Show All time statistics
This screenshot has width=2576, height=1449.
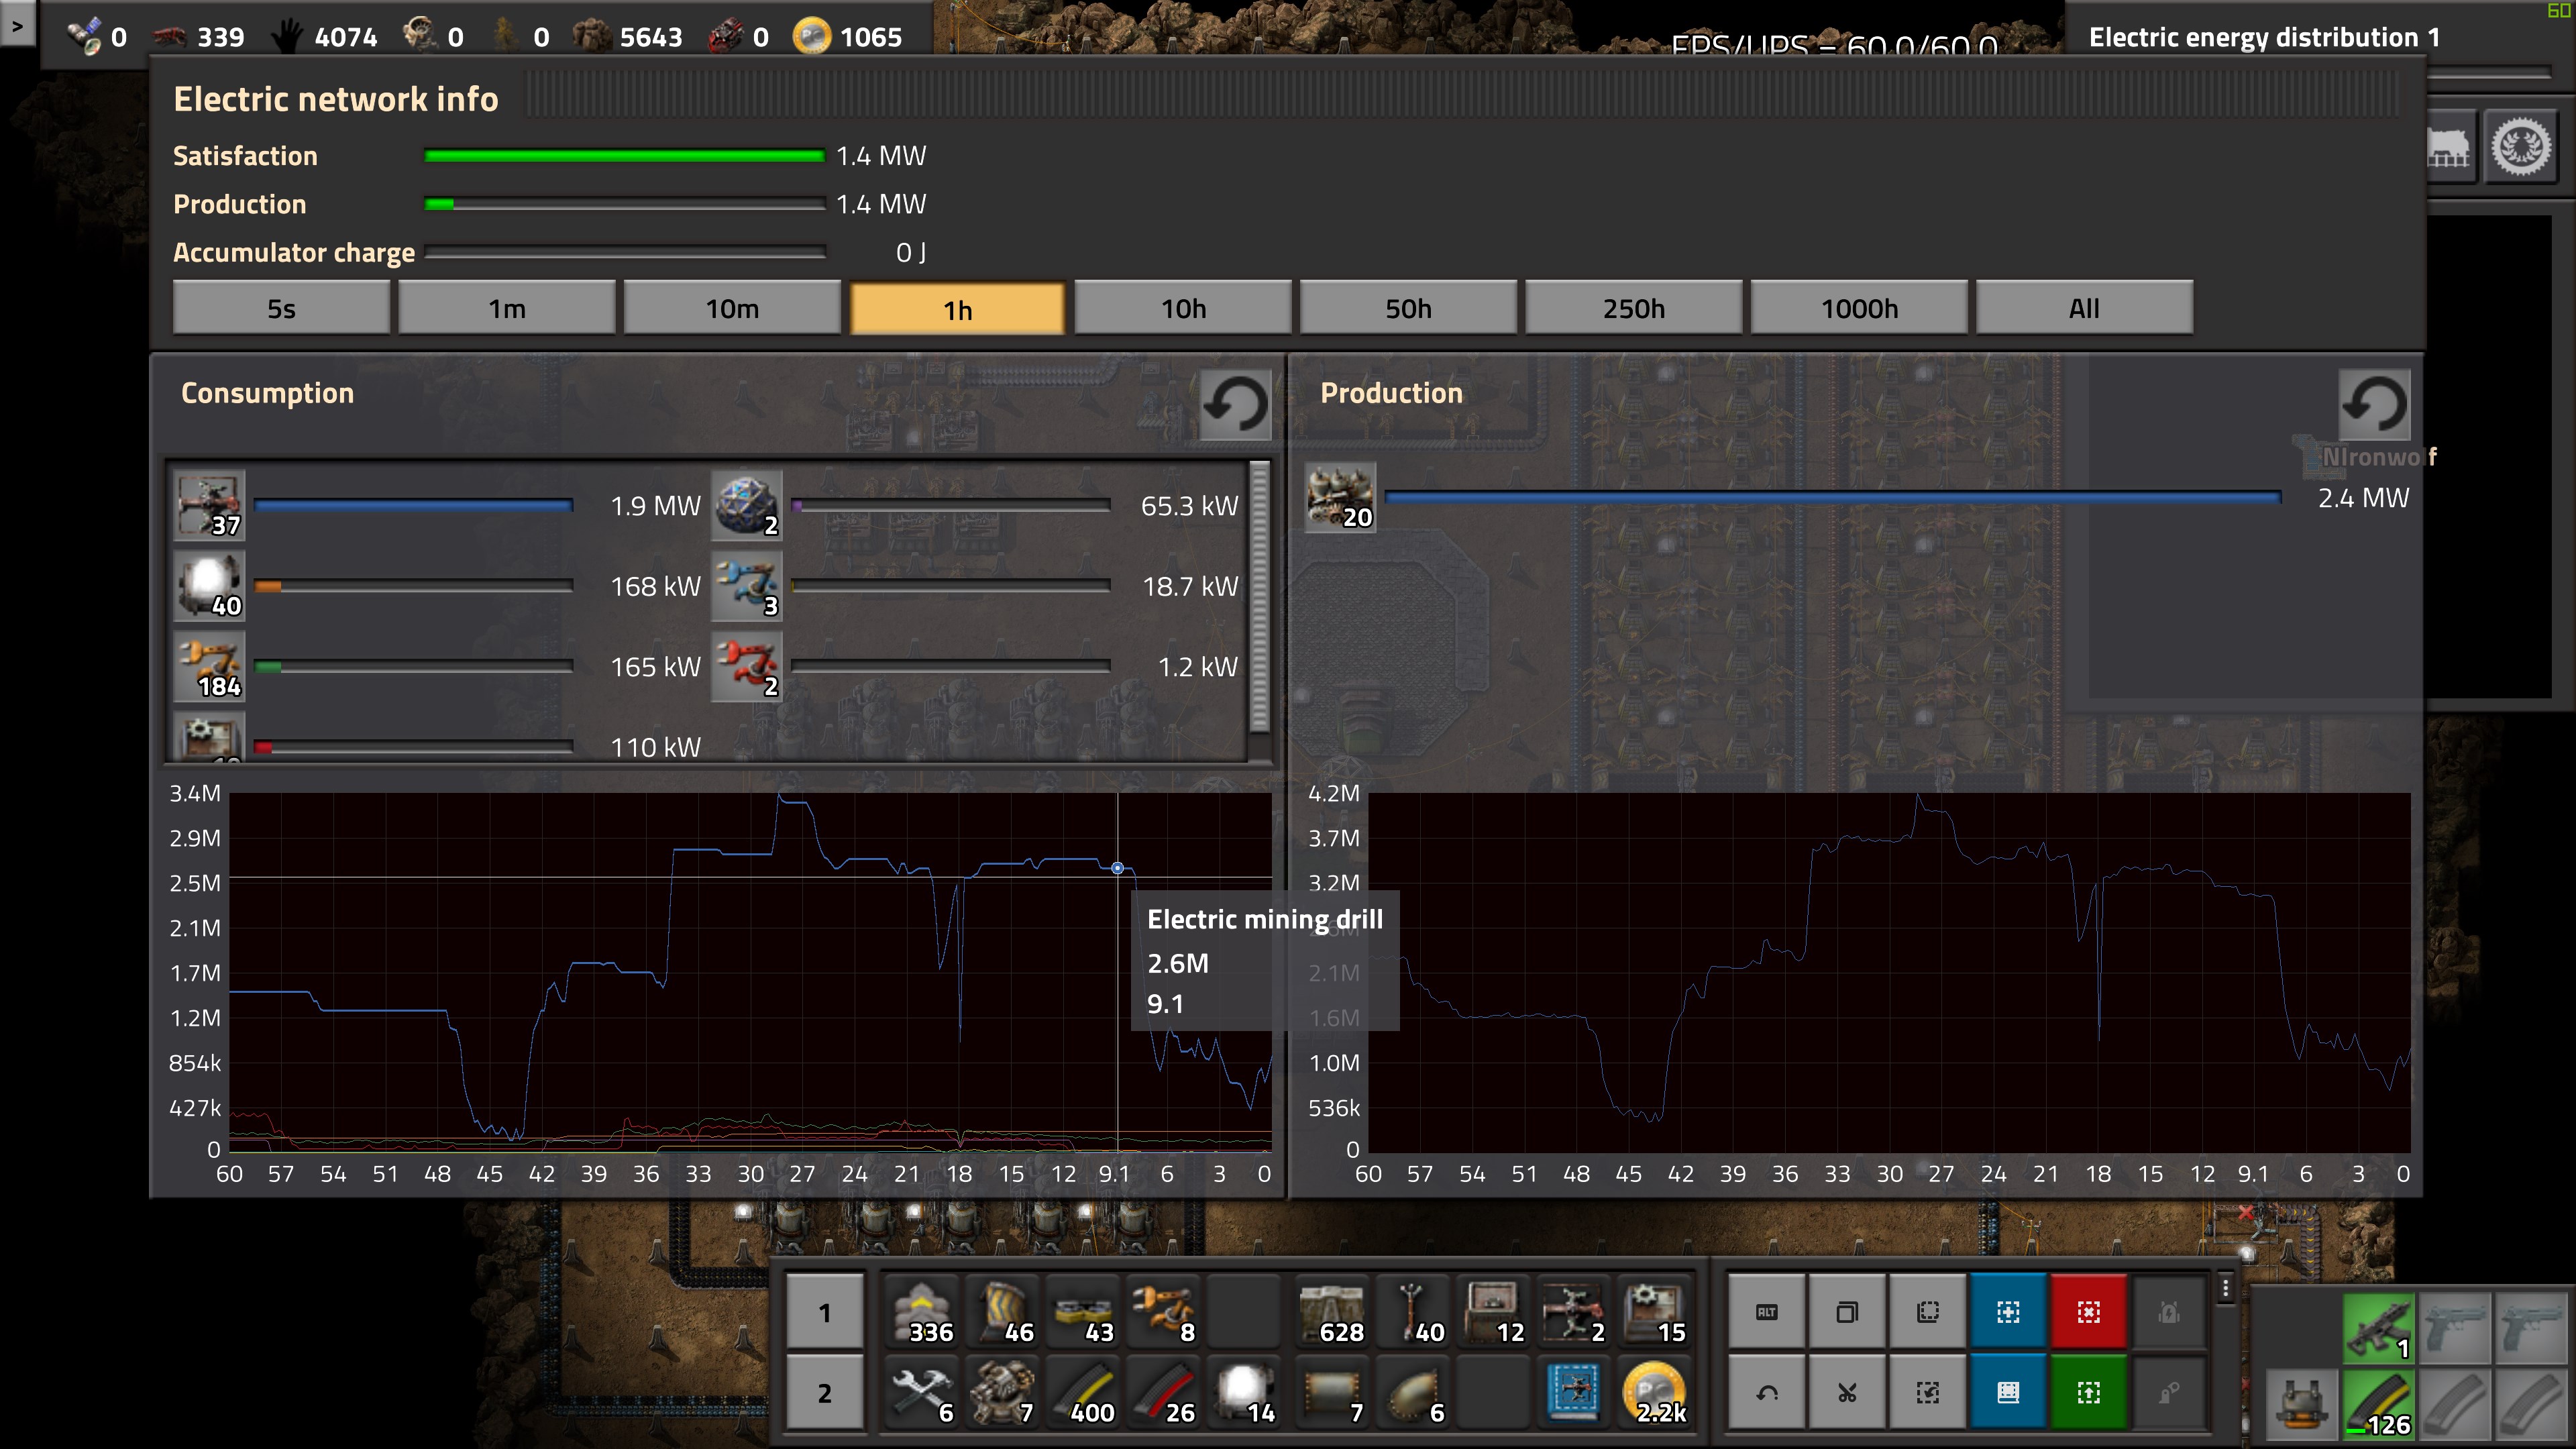pyautogui.click(x=2084, y=308)
